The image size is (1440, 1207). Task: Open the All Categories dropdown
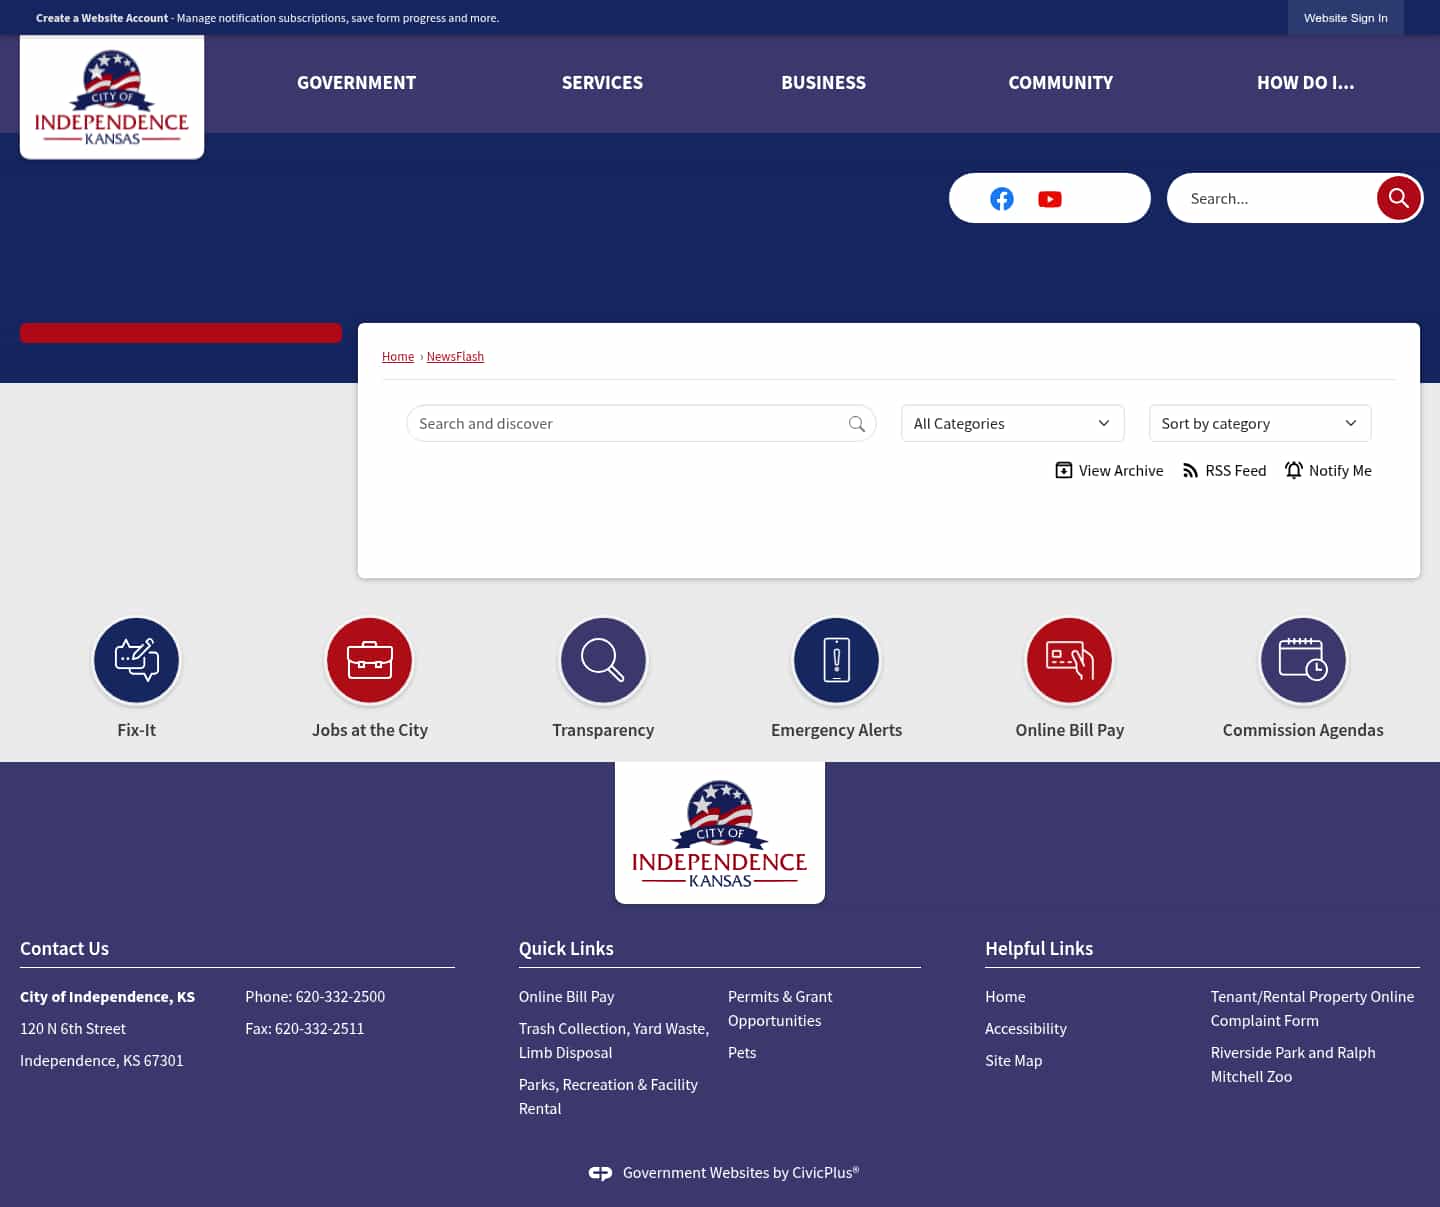click(x=1012, y=423)
